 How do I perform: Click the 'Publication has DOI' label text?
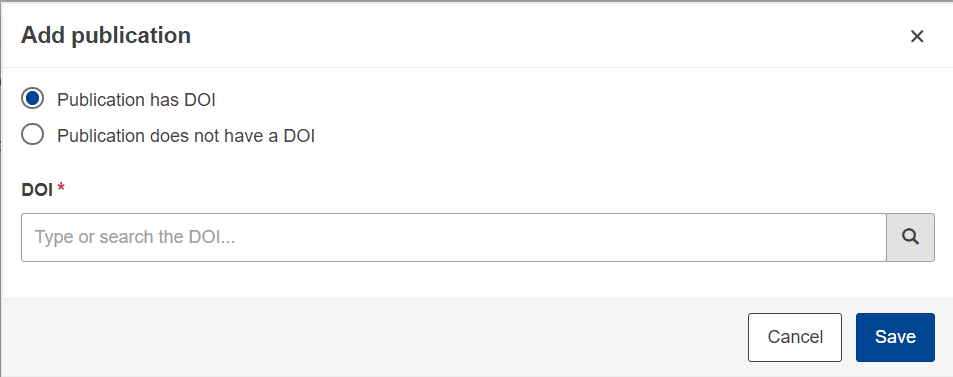tap(136, 100)
